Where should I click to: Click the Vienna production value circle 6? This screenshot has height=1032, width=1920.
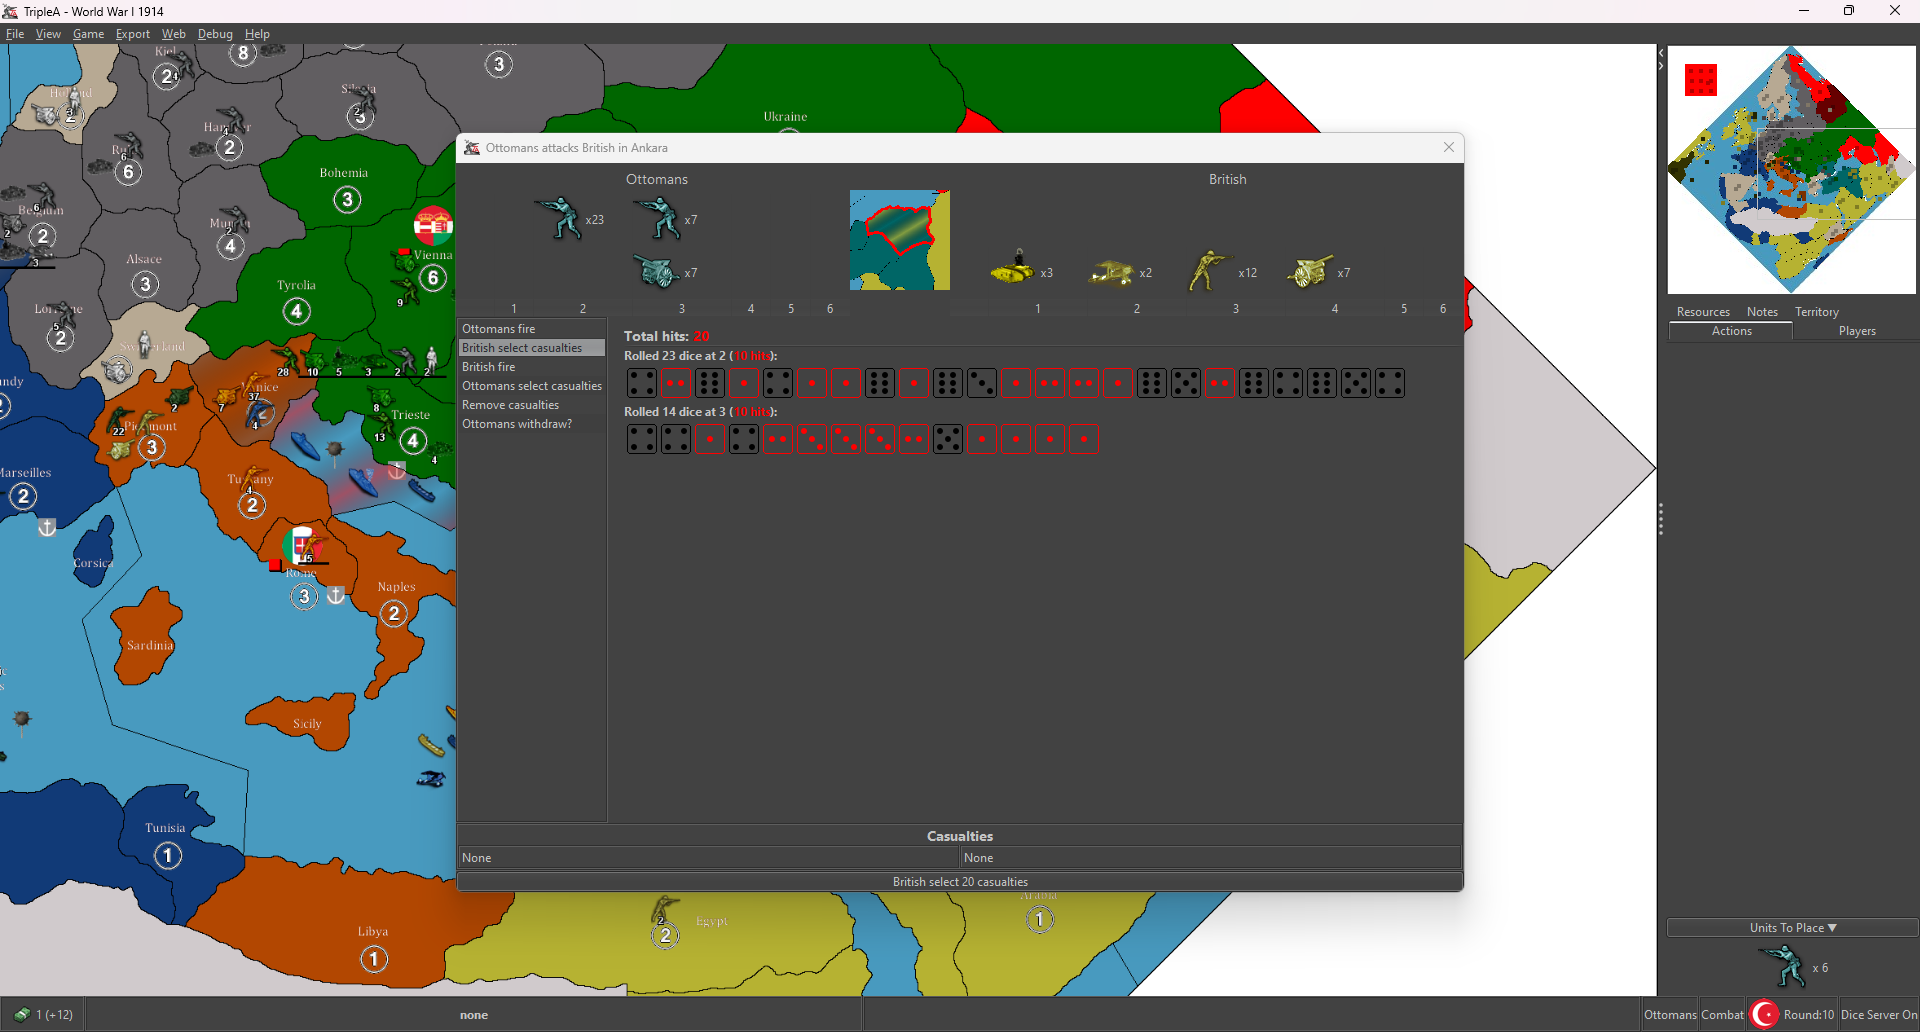433,278
